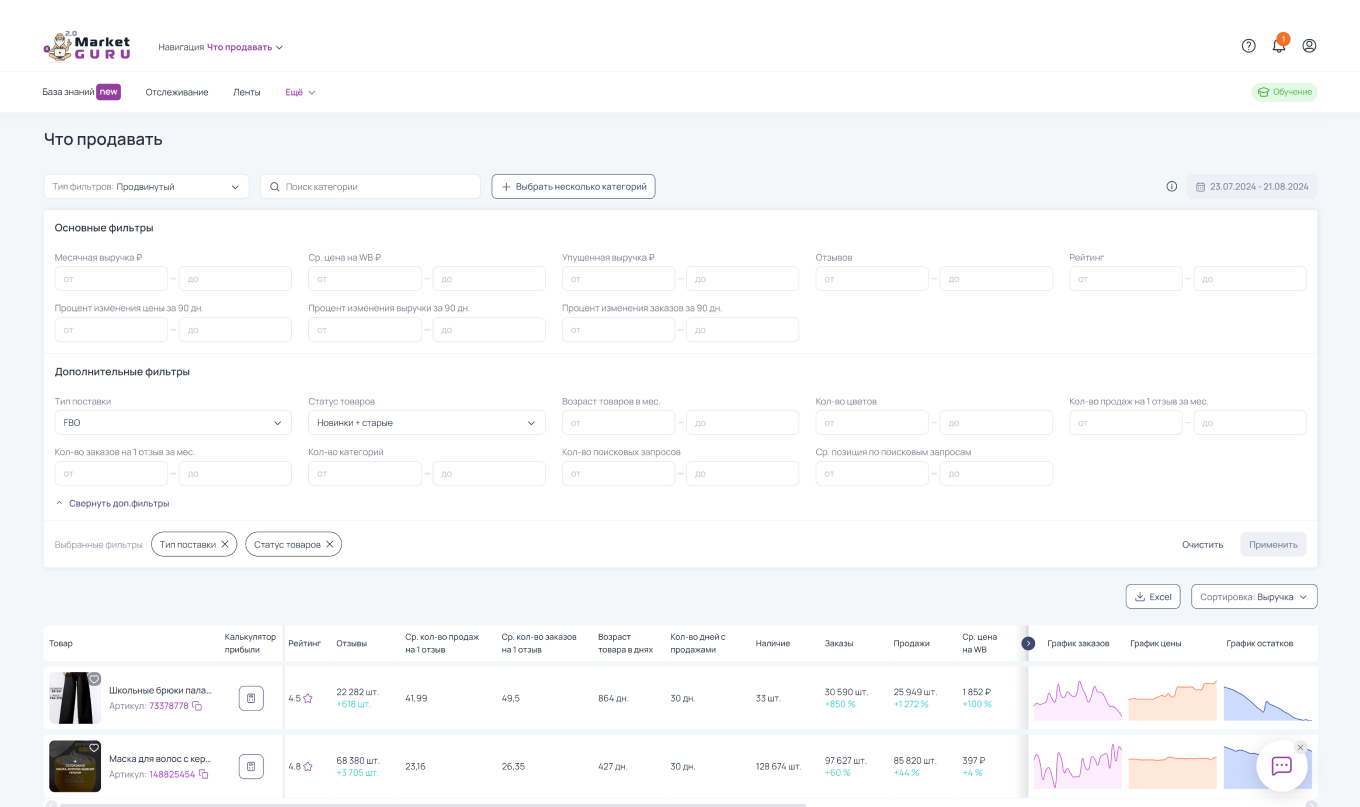Open Маска для волос product thumbnail
Screen dimensions: 1360x807
click(x=75, y=766)
